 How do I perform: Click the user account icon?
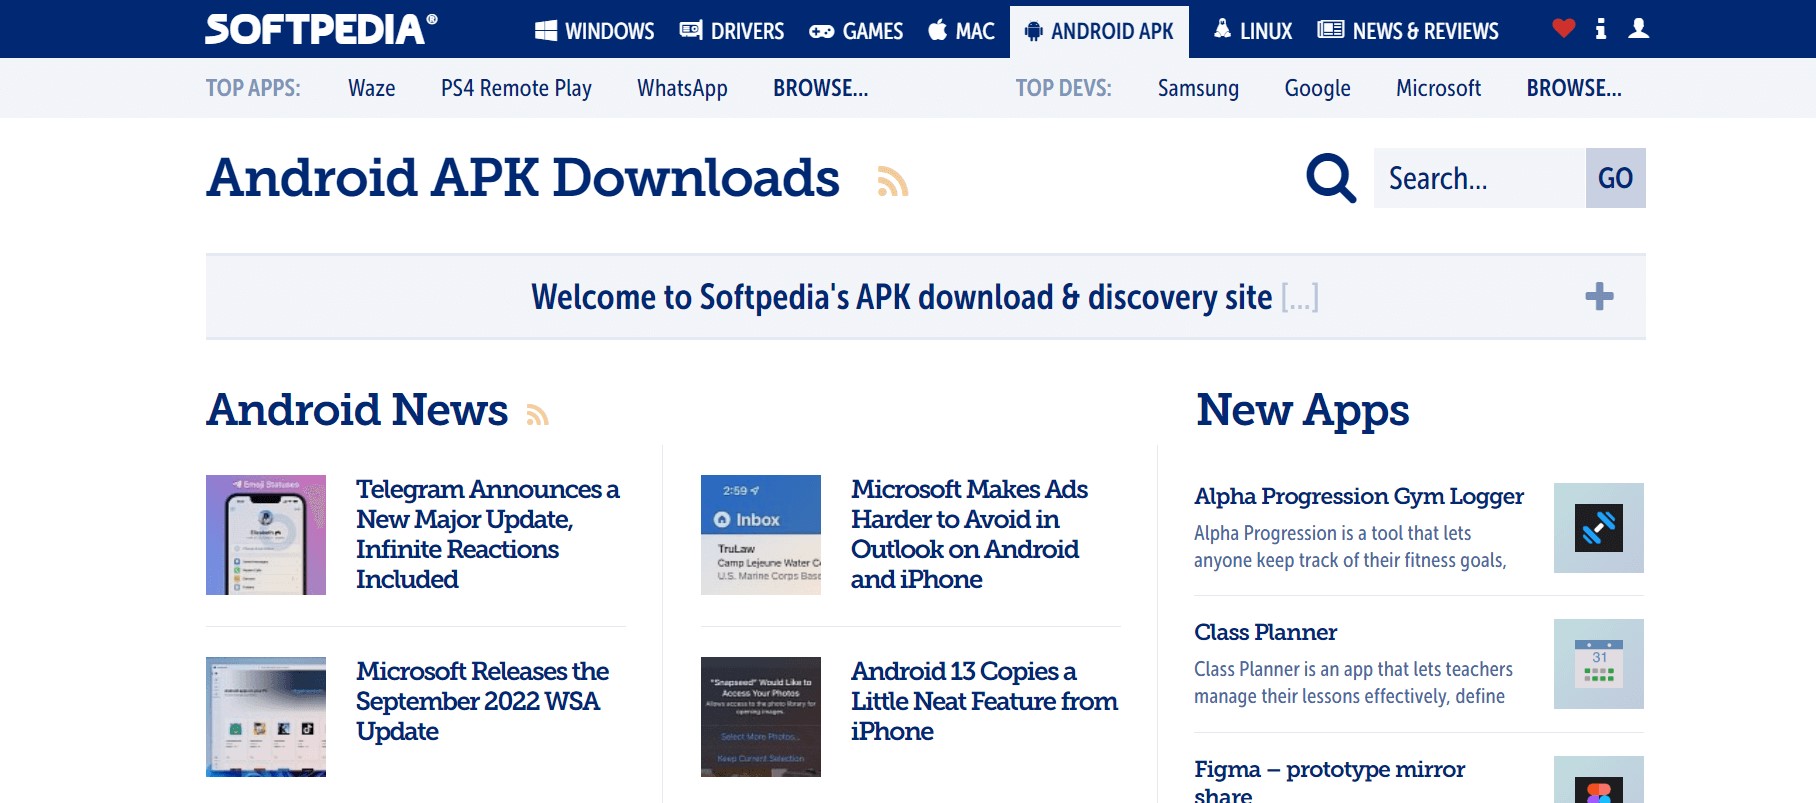click(x=1638, y=29)
